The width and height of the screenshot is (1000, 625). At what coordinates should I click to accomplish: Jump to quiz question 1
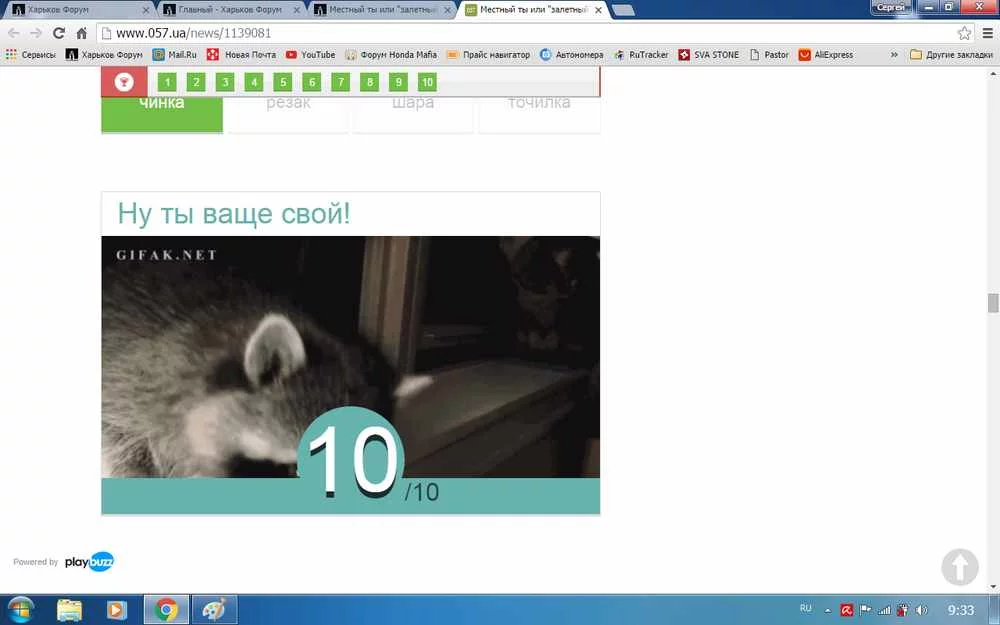pos(167,82)
